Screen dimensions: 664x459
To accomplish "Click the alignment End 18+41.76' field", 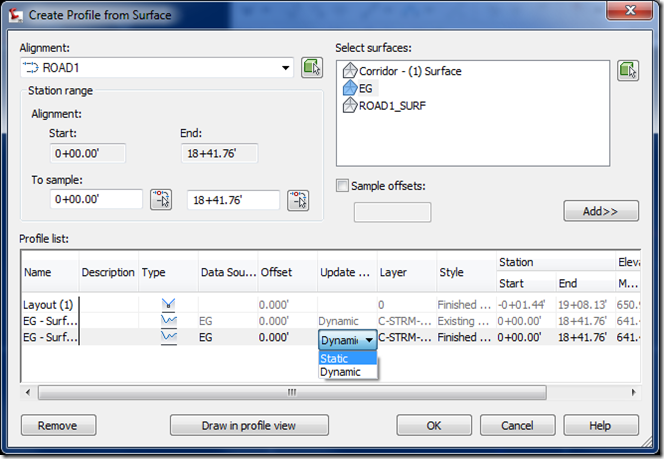I will (x=219, y=153).
